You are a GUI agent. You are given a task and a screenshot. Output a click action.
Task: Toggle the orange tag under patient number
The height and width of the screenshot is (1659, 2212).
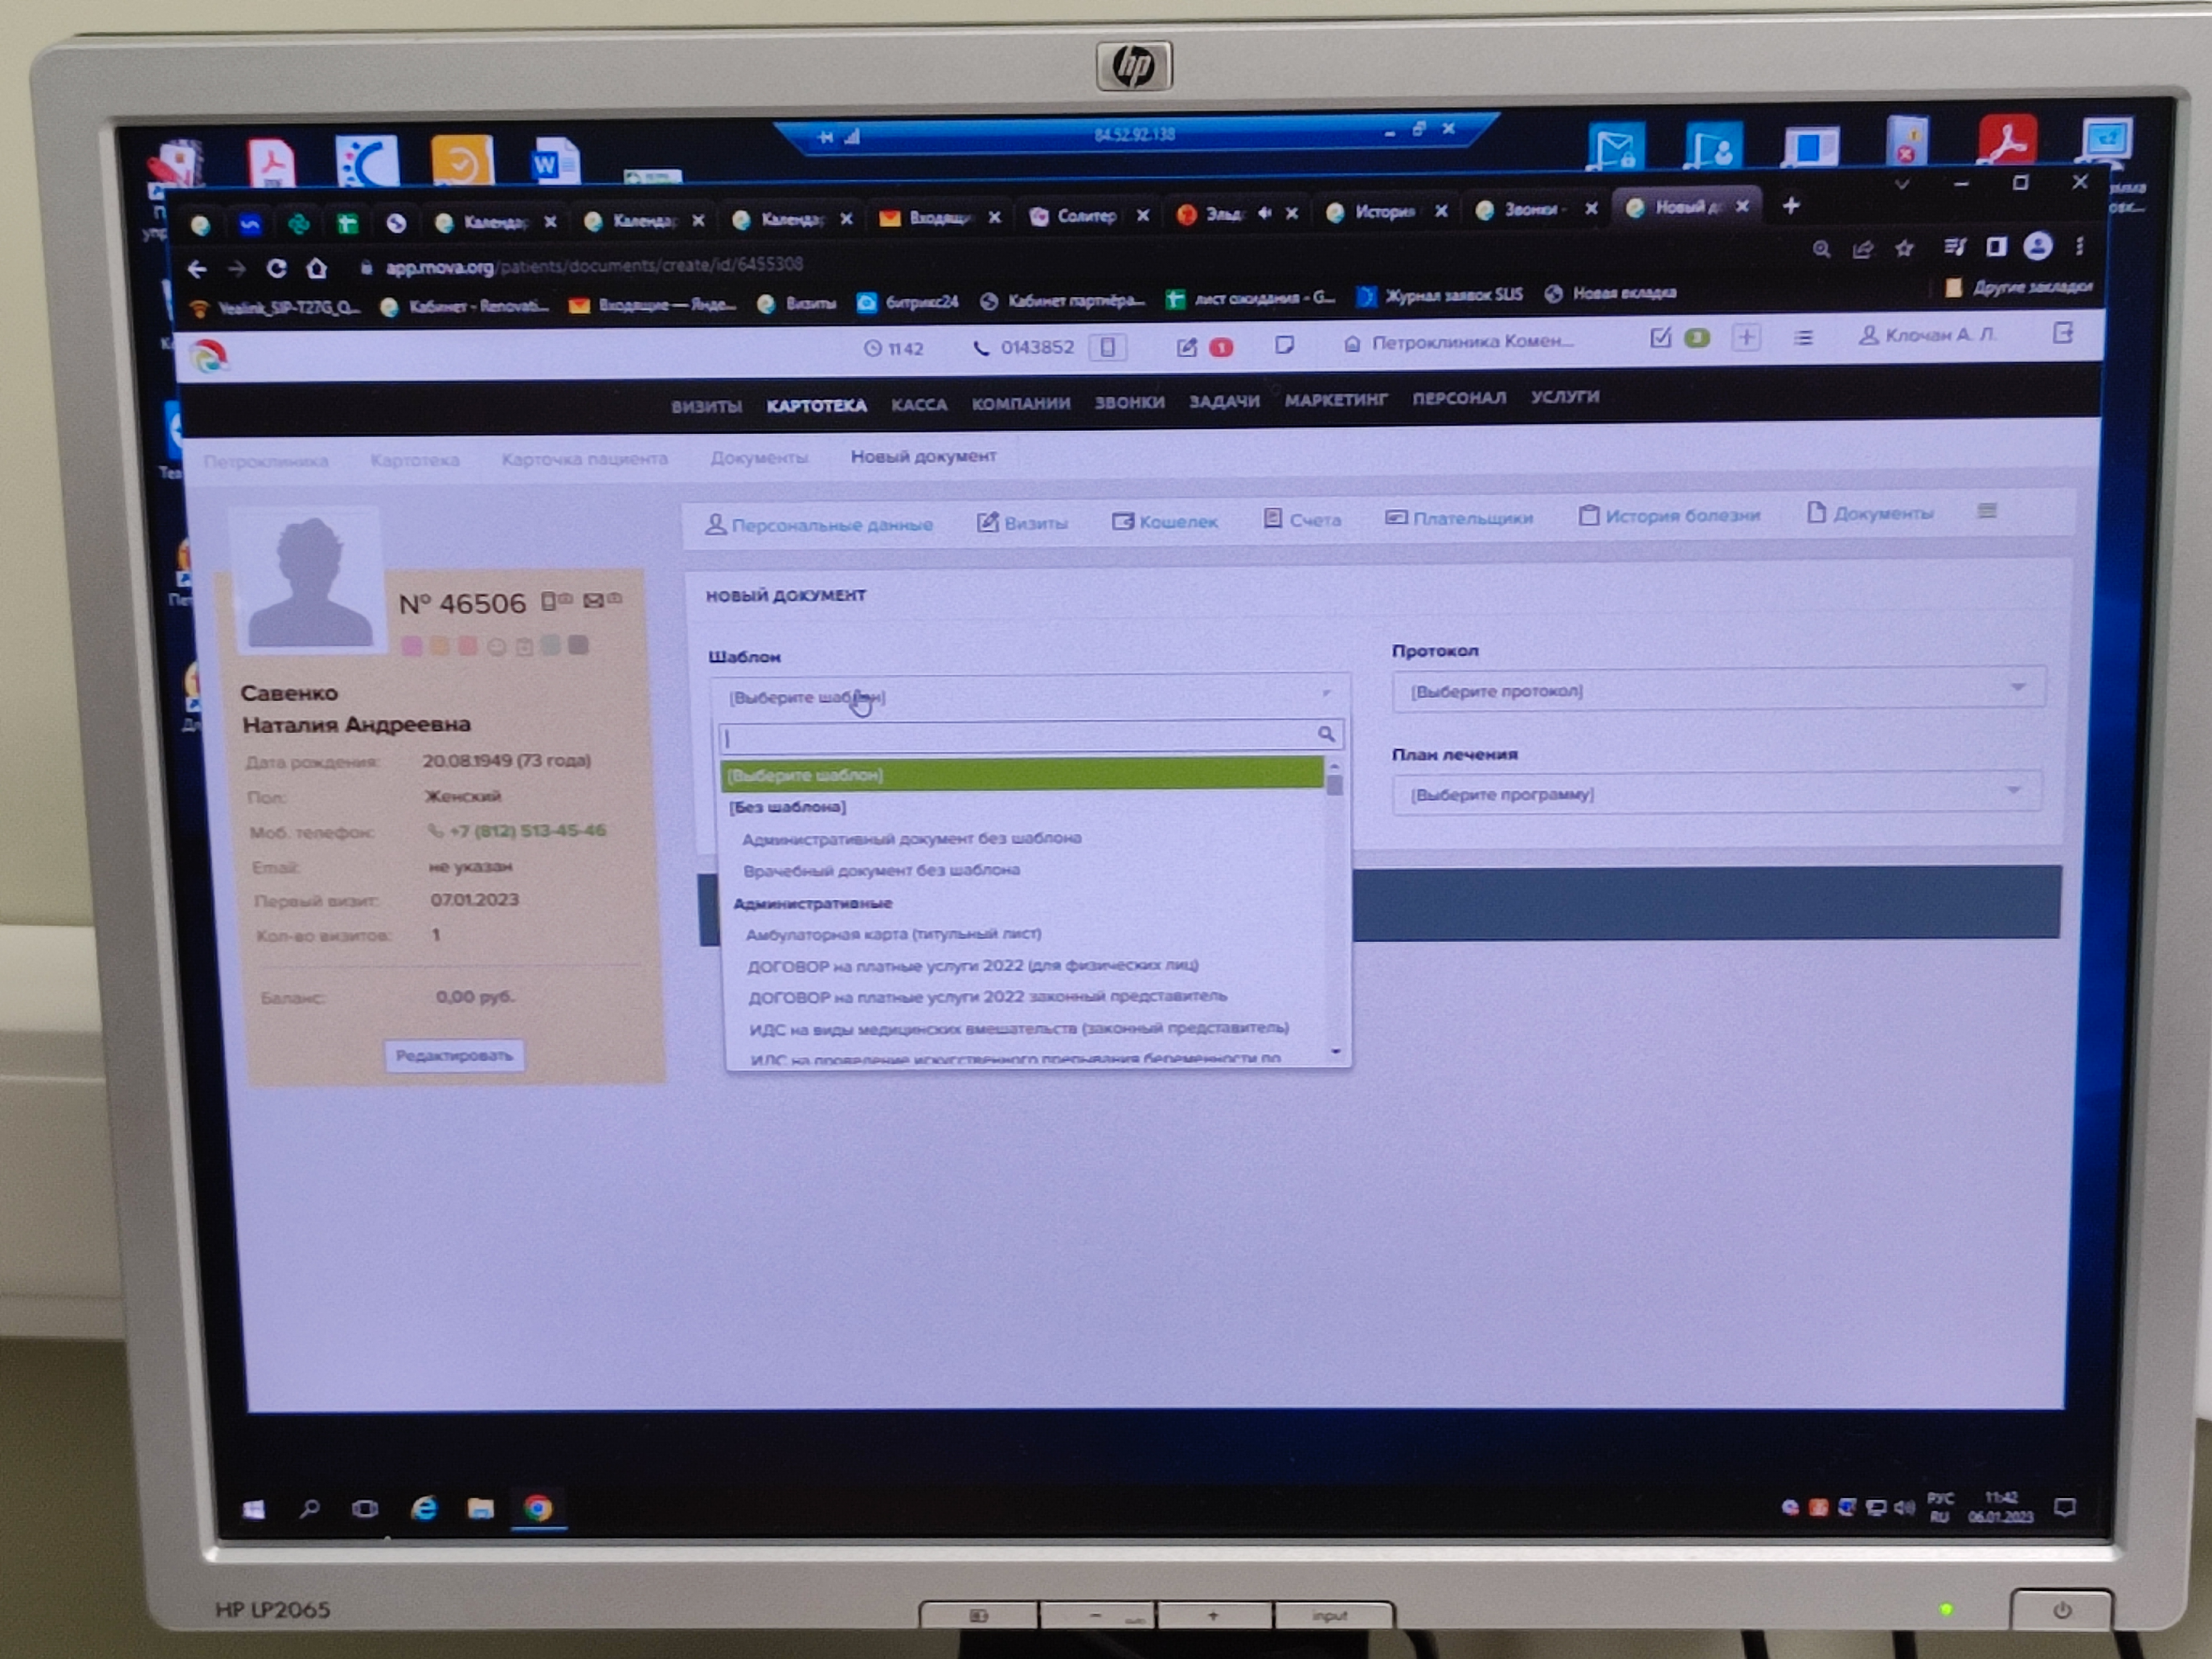coord(439,647)
